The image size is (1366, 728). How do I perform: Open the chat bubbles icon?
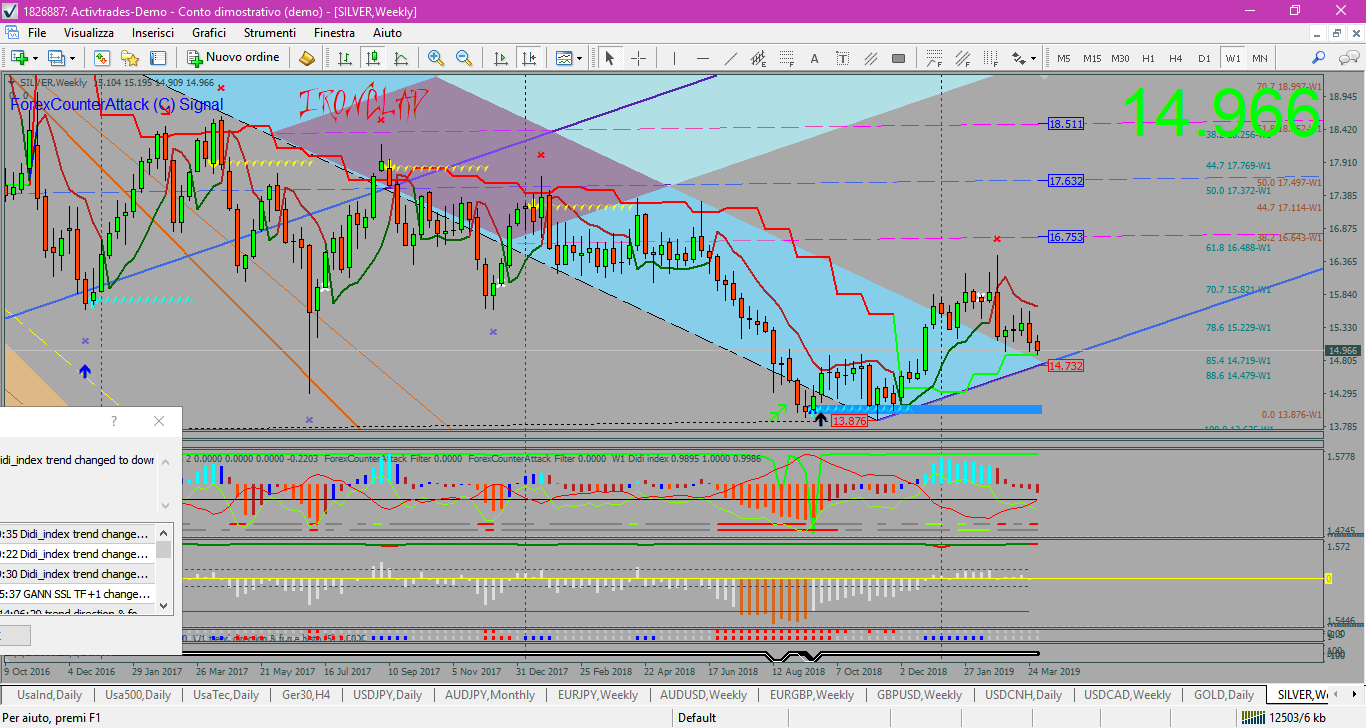pyautogui.click(x=1348, y=58)
